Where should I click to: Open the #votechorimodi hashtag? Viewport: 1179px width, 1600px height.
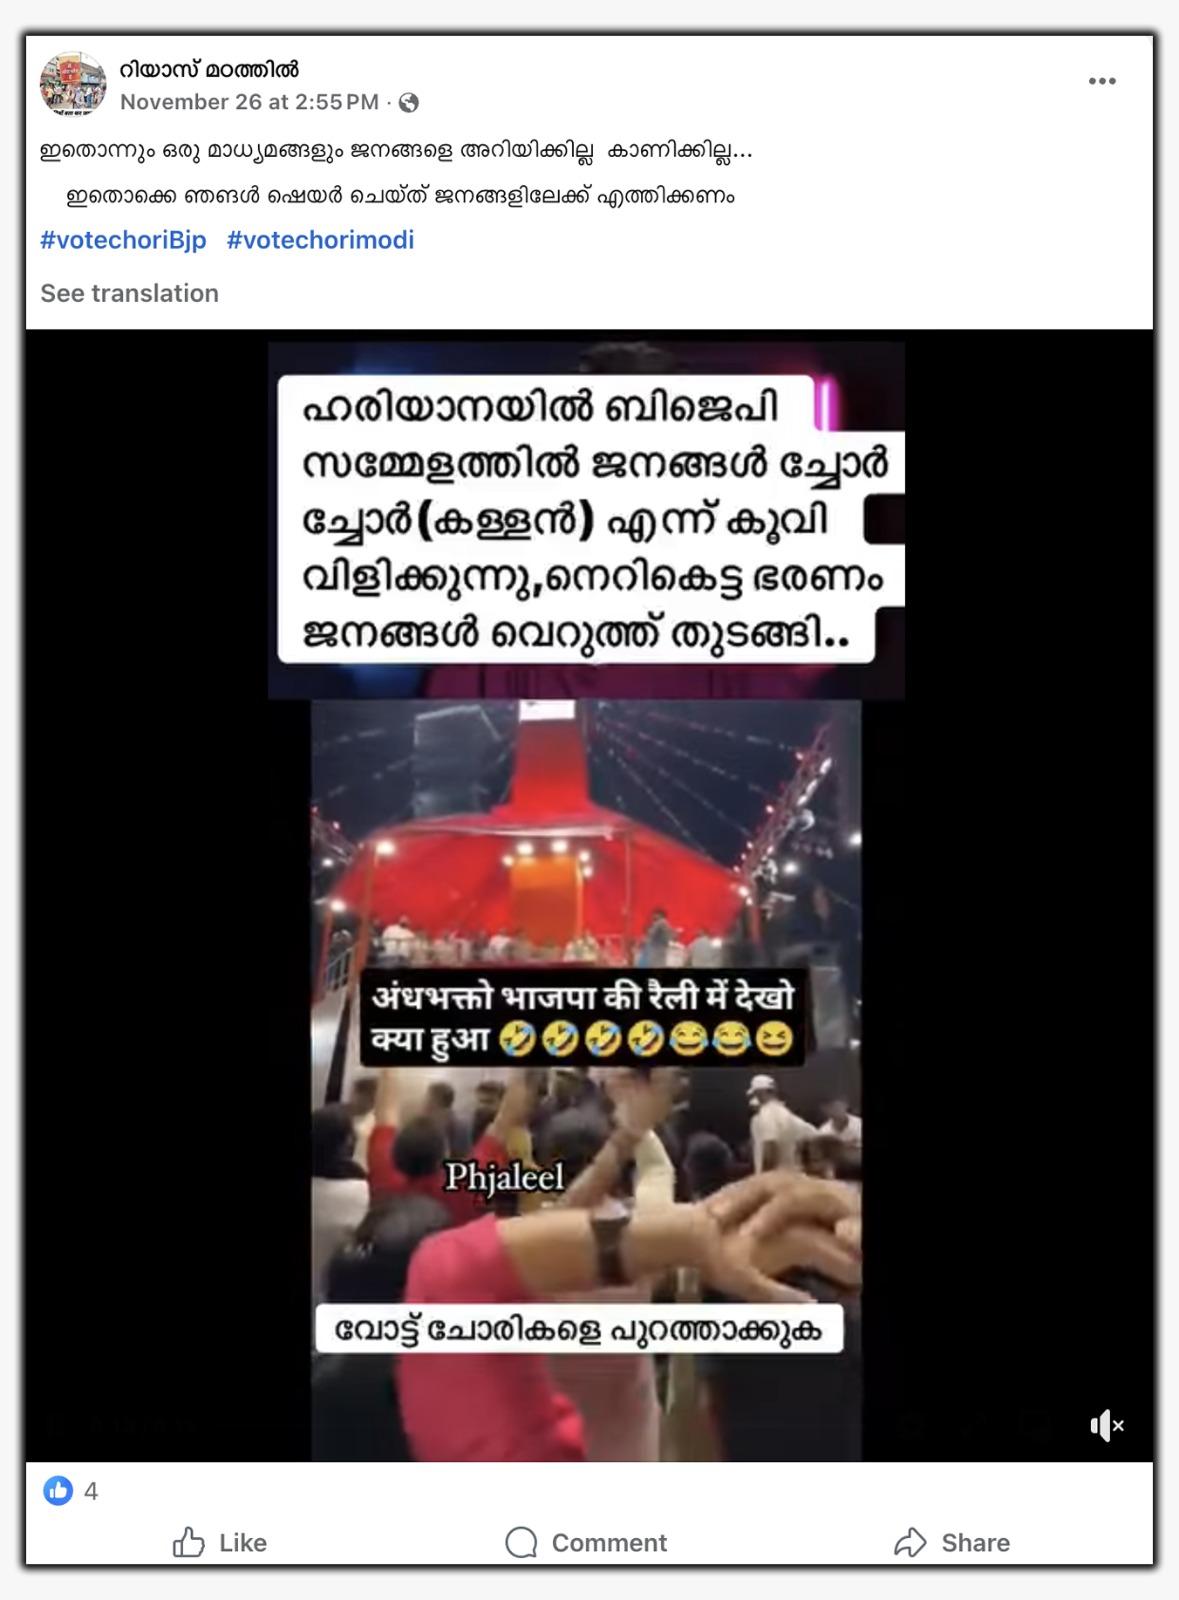(x=320, y=240)
